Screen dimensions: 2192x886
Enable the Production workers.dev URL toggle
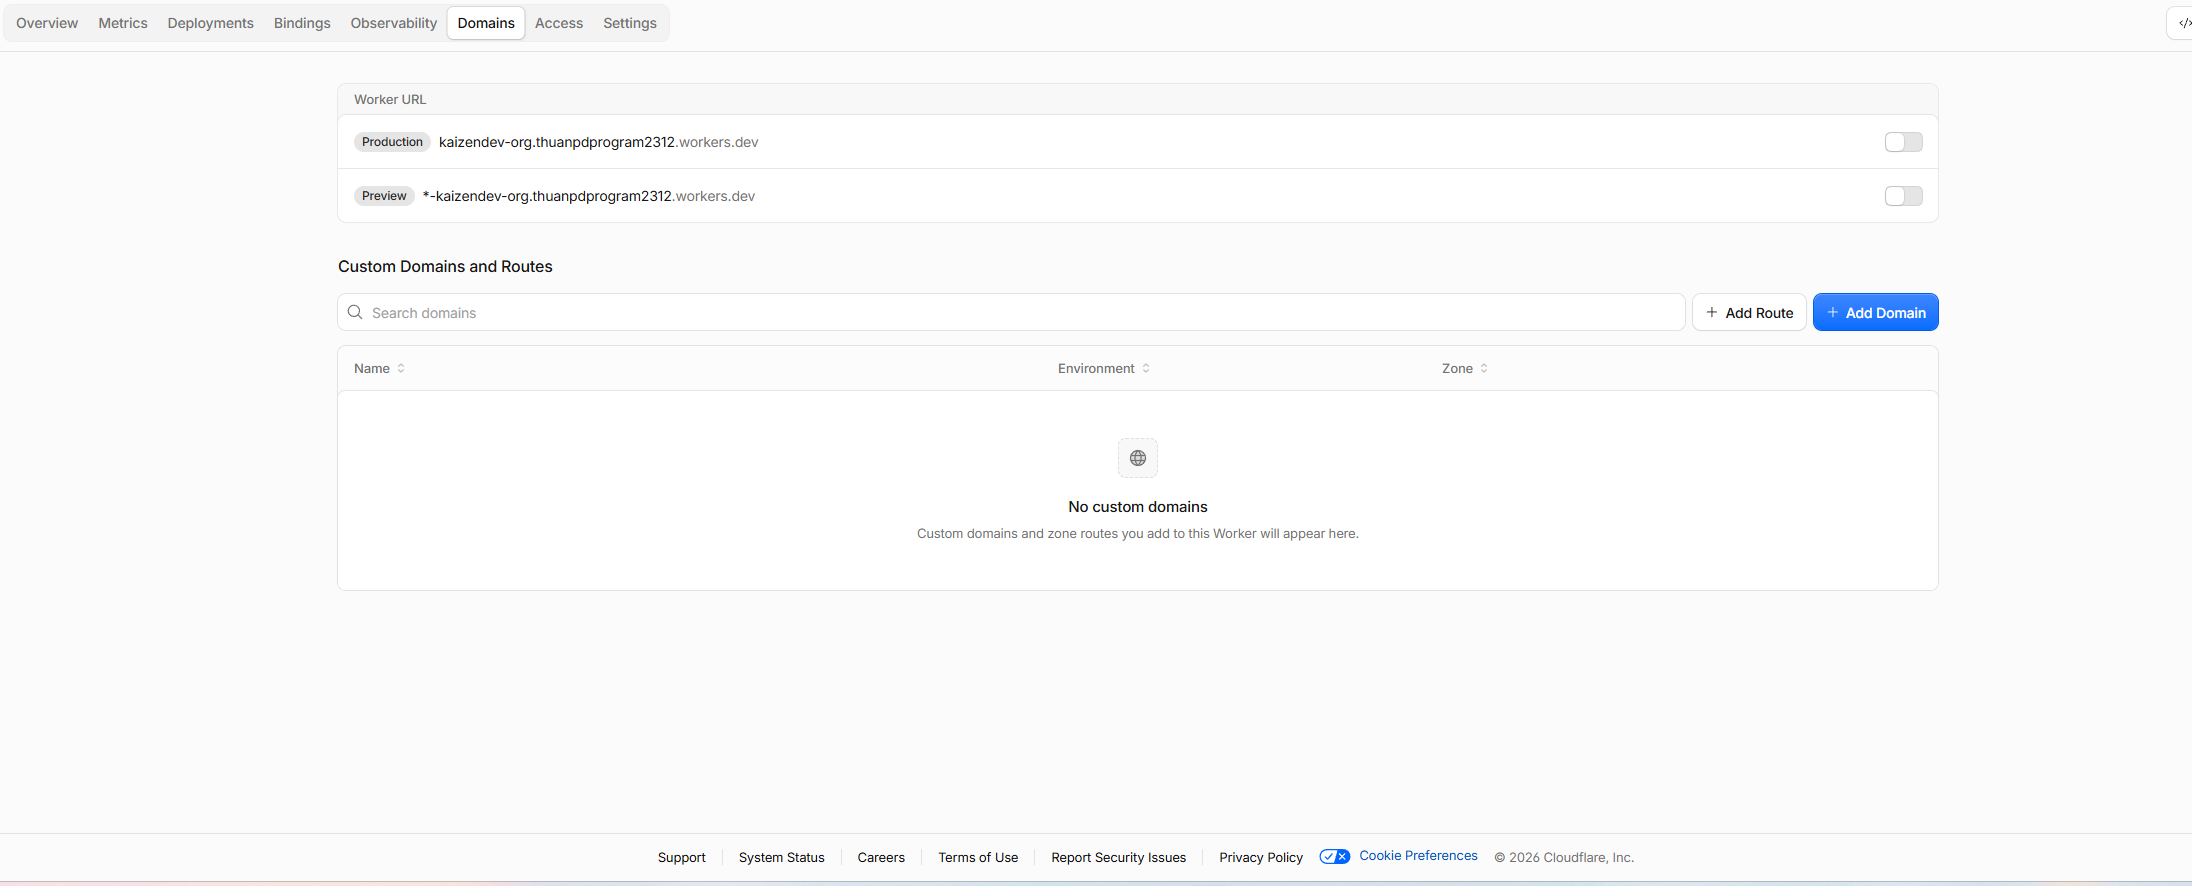click(1903, 142)
